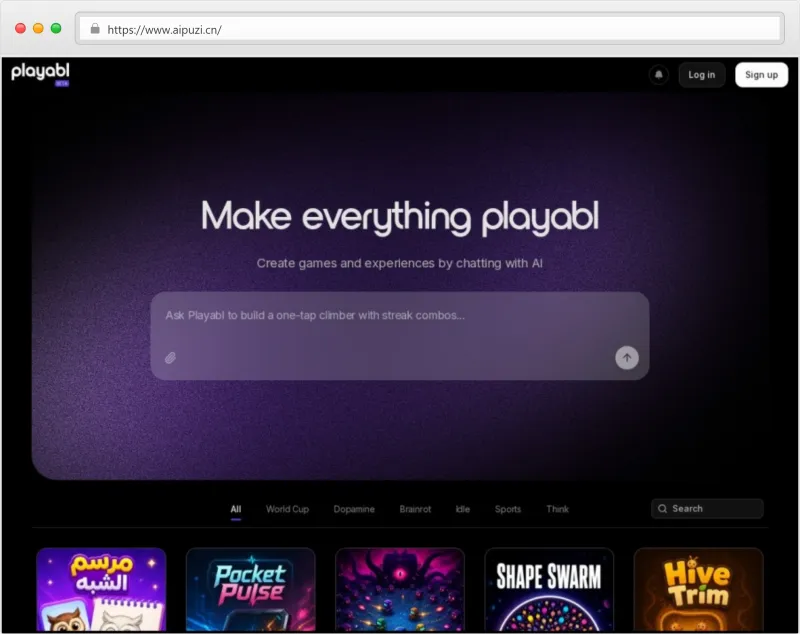This screenshot has width=800, height=634.
Task: Open the tentacle monster game thumbnail
Action: [400, 590]
